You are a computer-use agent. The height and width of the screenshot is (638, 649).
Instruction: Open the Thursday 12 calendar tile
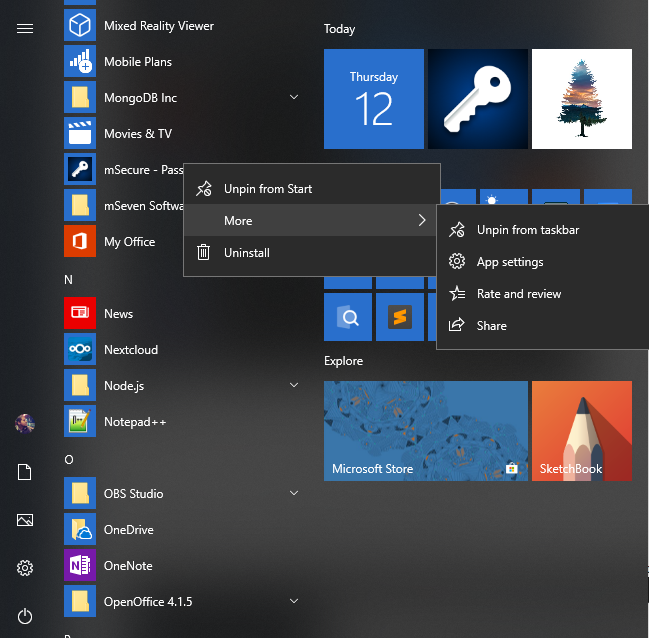tap(374, 99)
